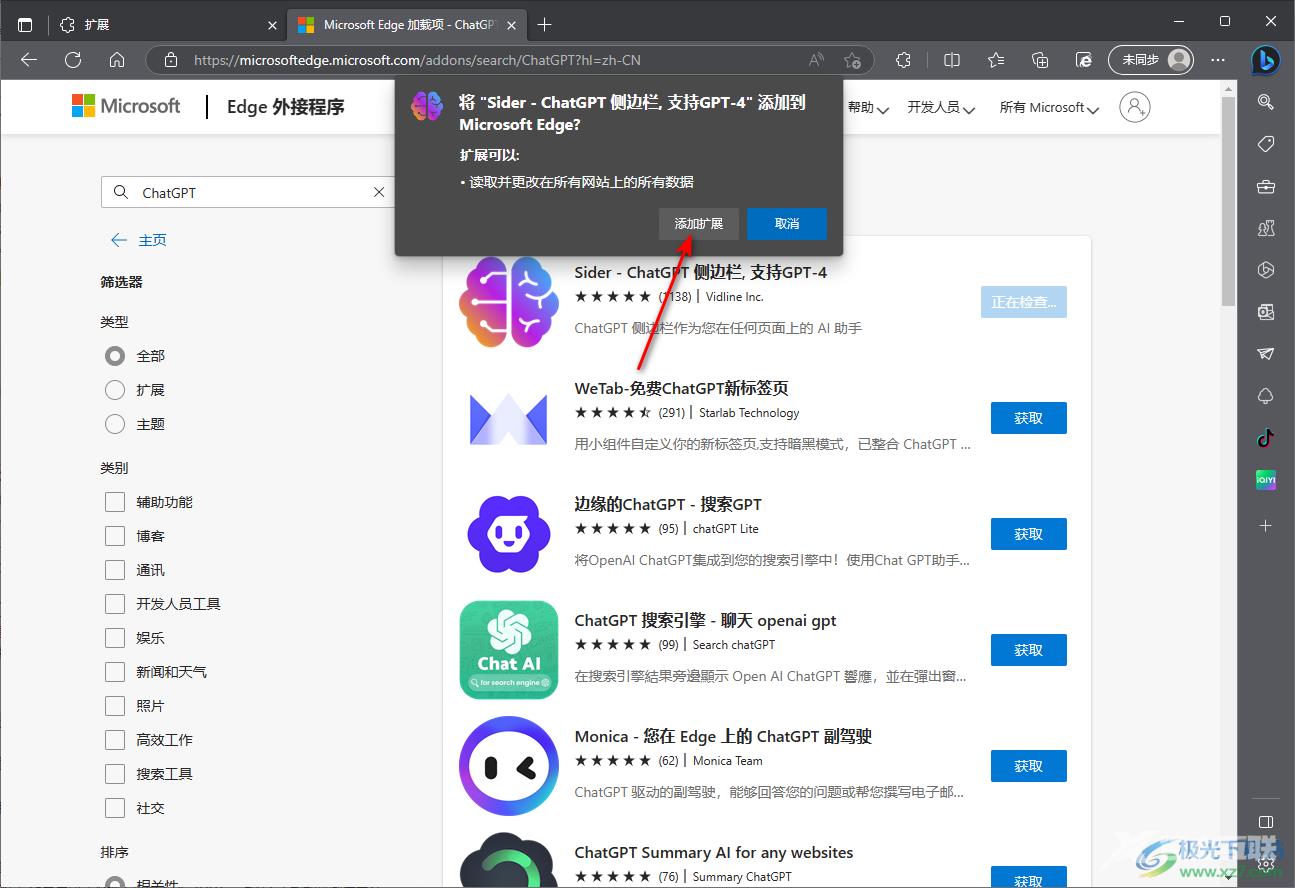Viewport: 1295px width, 888px height.
Task: Check the 博客 category checkbox
Action: coord(115,536)
